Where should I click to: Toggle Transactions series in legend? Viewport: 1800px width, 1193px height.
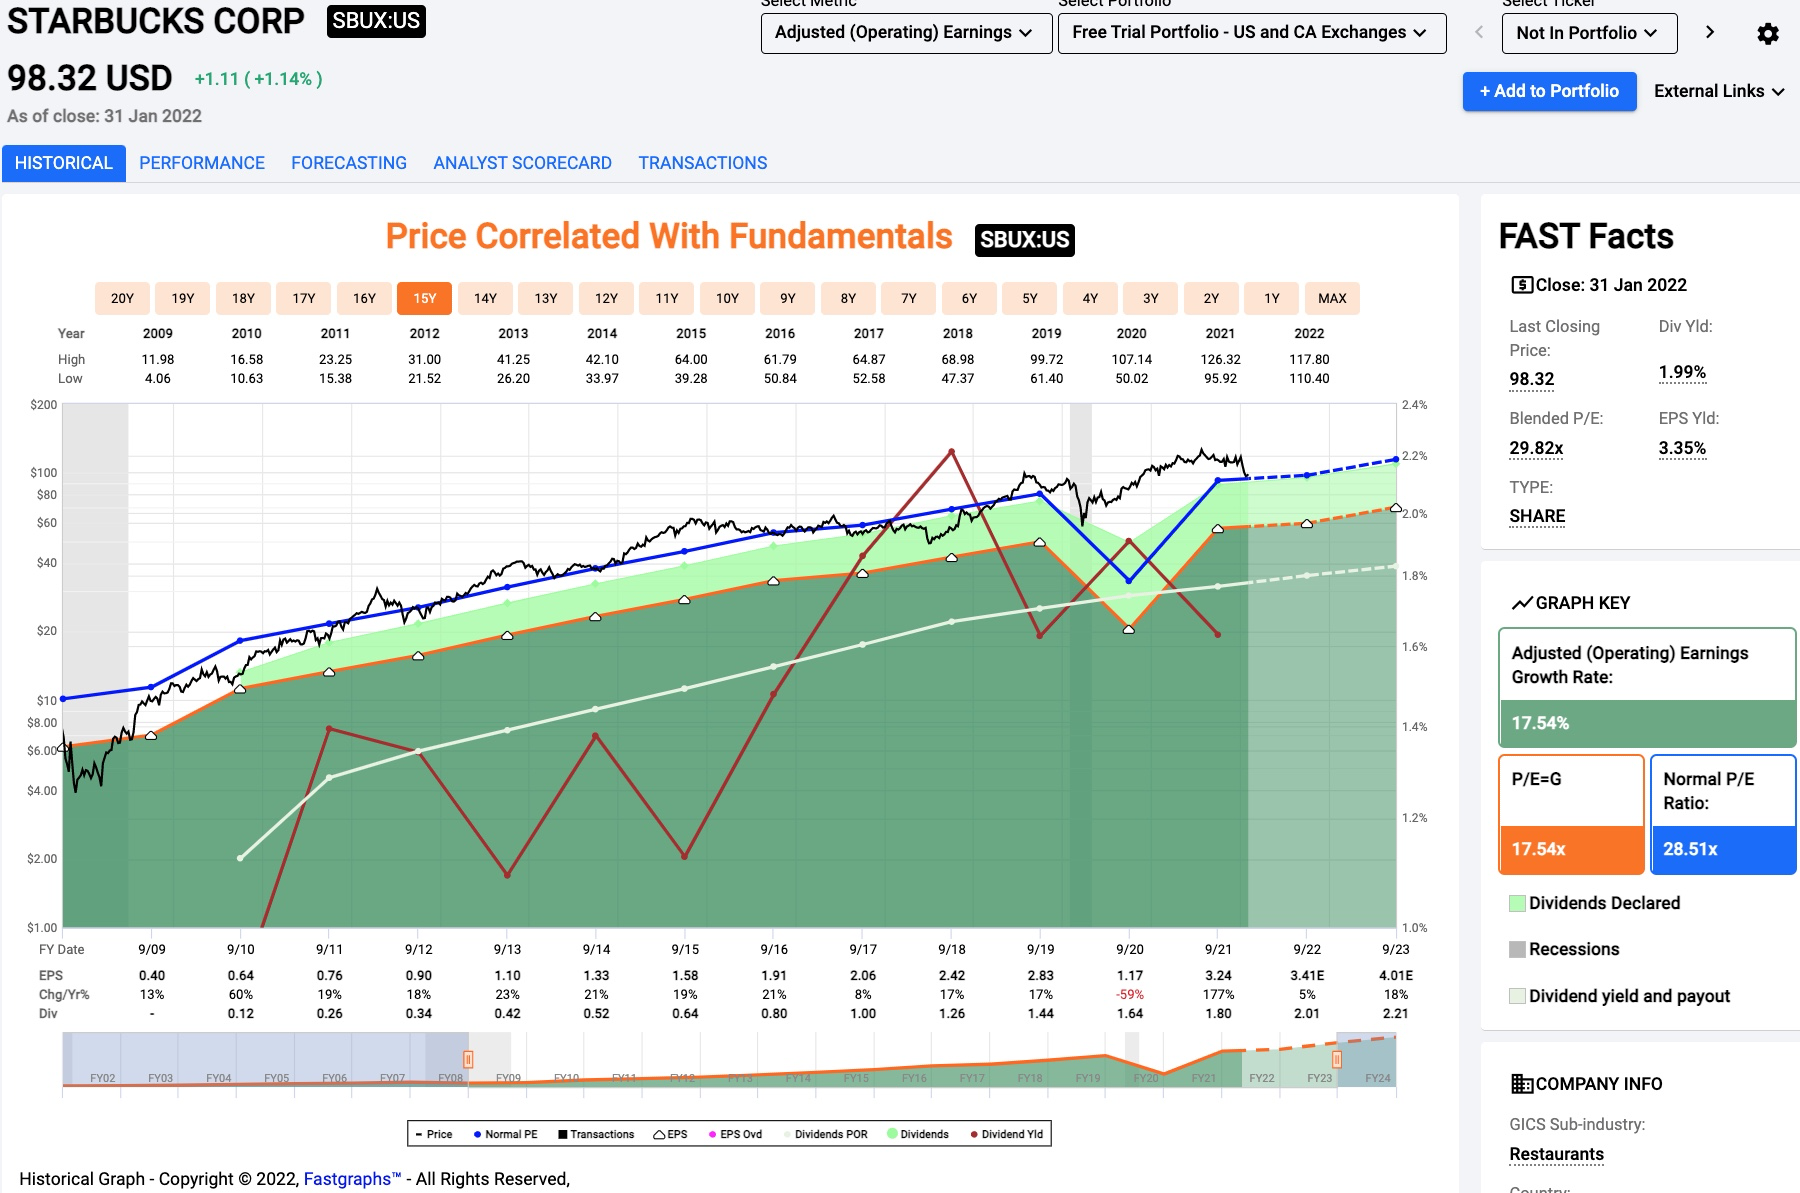coord(596,1134)
